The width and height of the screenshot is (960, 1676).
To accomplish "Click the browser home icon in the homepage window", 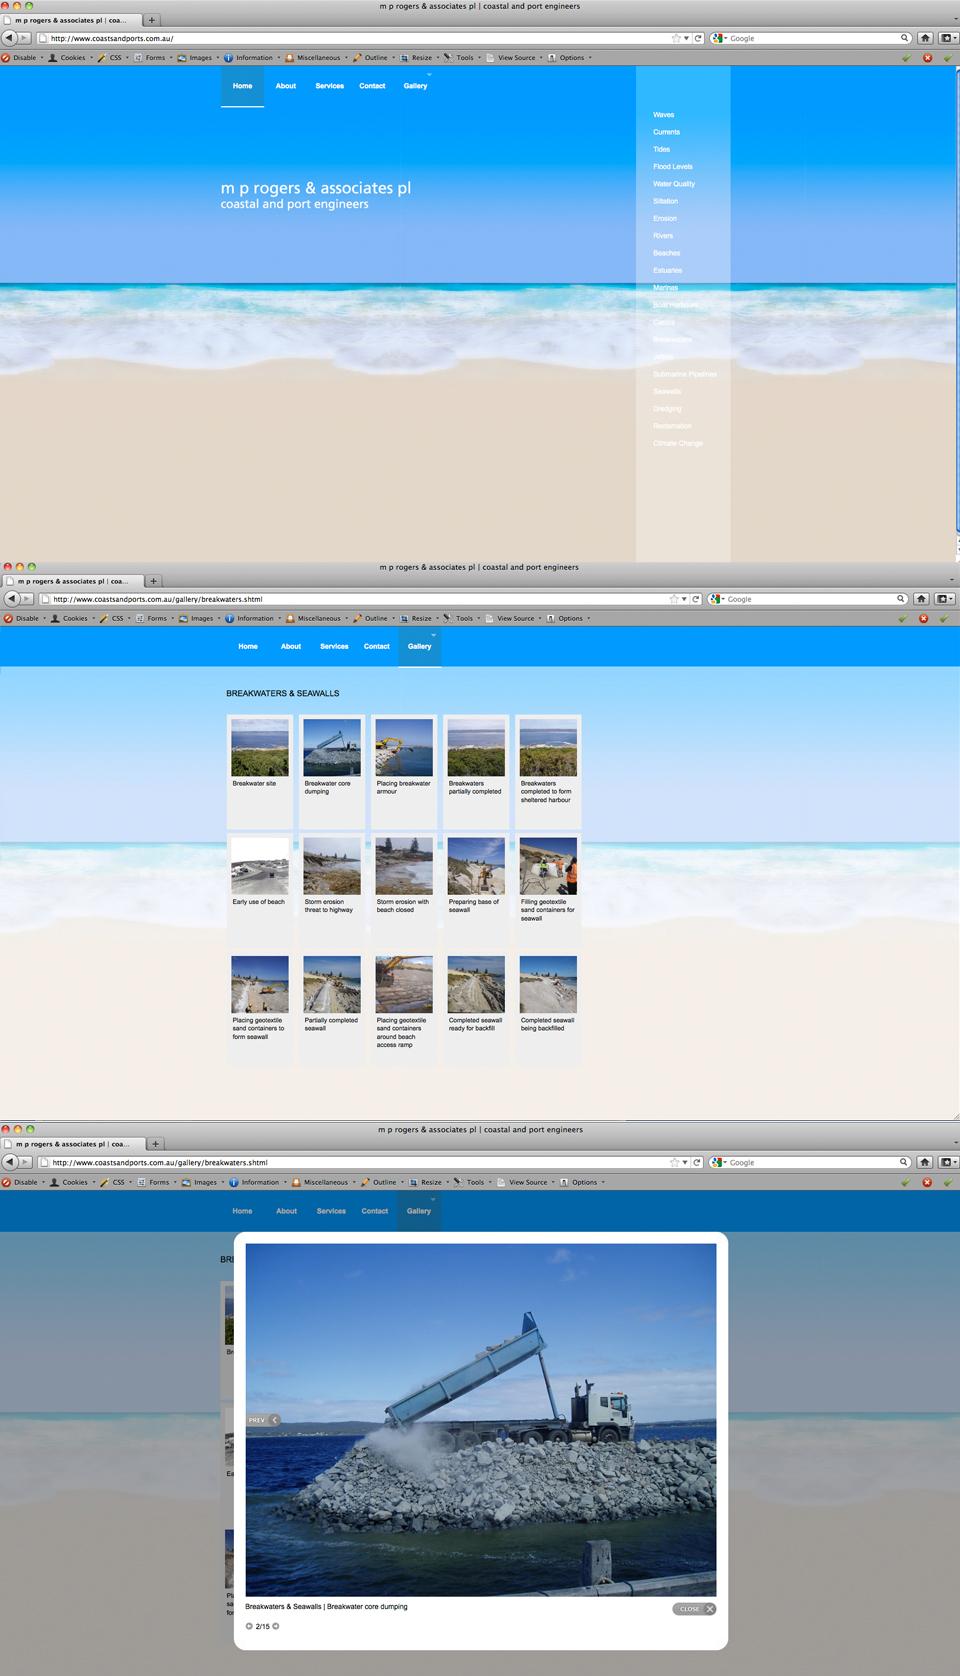I will (925, 38).
